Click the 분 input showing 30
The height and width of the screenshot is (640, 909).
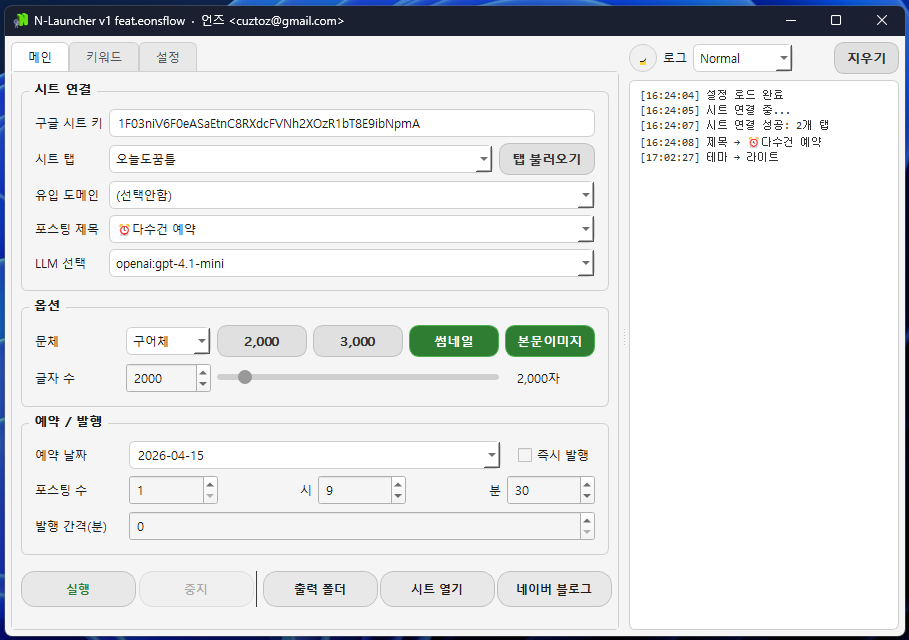(544, 490)
